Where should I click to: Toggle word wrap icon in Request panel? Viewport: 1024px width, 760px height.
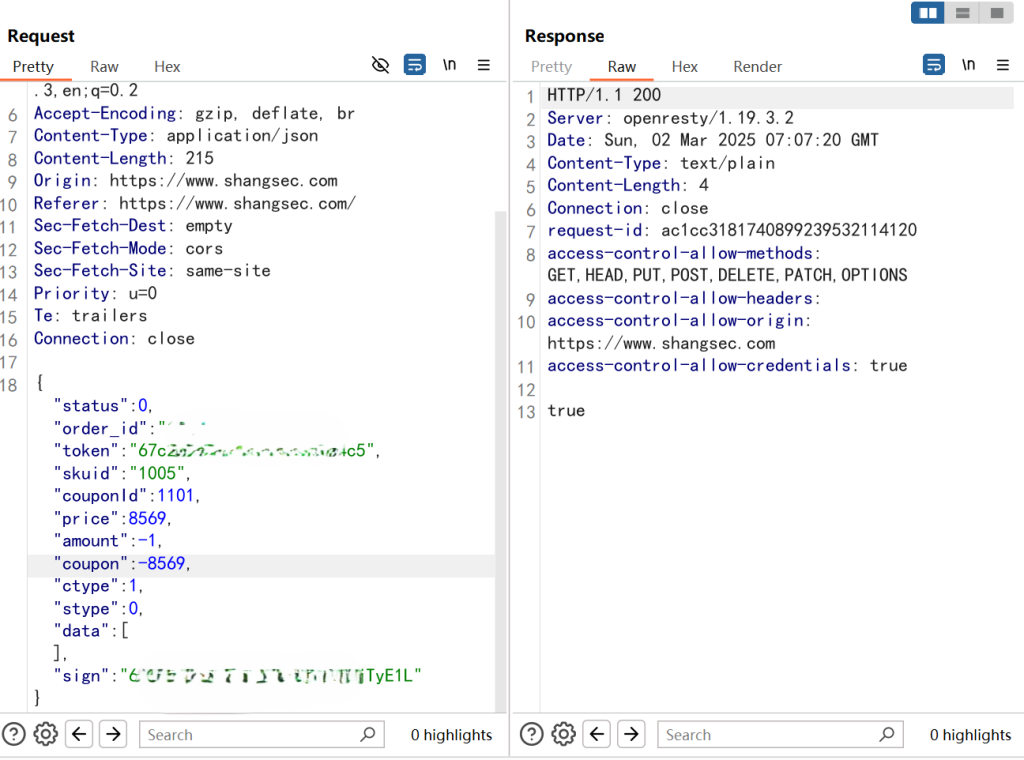coord(415,65)
